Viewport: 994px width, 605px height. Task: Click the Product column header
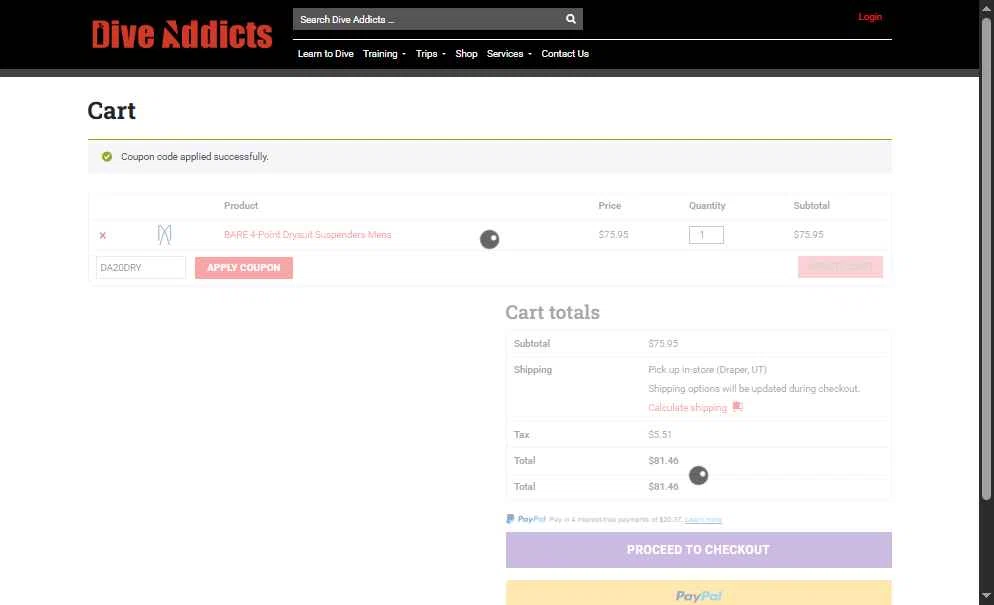click(241, 205)
